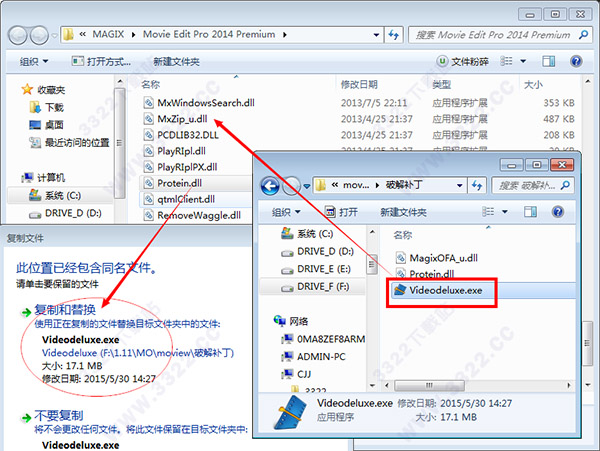Click 新建文件夹 in Movie Edit Pro window
The width and height of the screenshot is (600, 451).
pos(176,61)
